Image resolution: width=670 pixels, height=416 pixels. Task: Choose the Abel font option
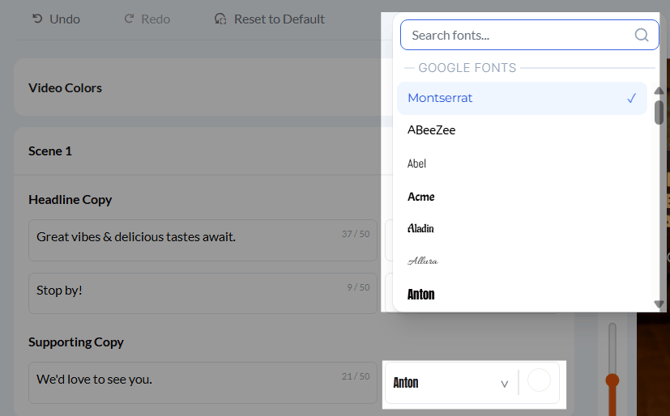(417, 163)
